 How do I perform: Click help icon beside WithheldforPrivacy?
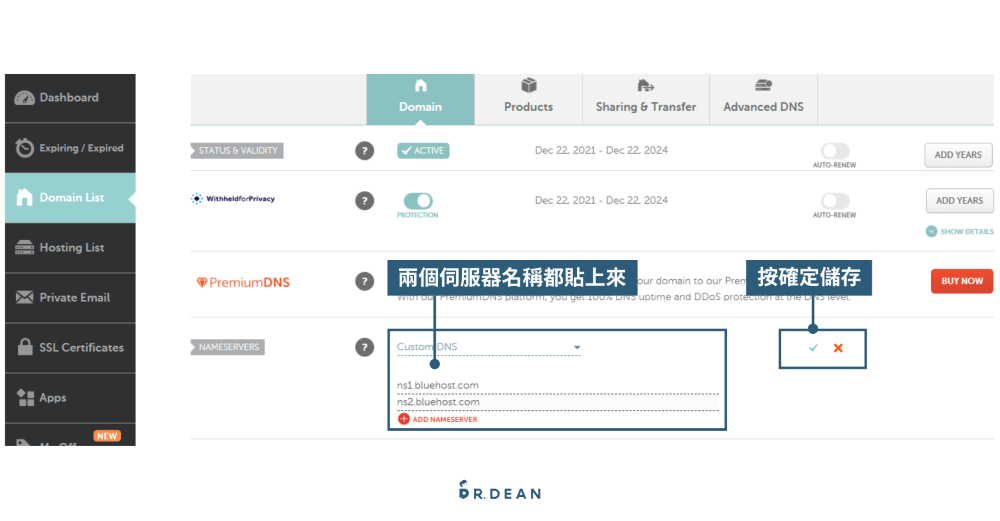click(x=364, y=201)
